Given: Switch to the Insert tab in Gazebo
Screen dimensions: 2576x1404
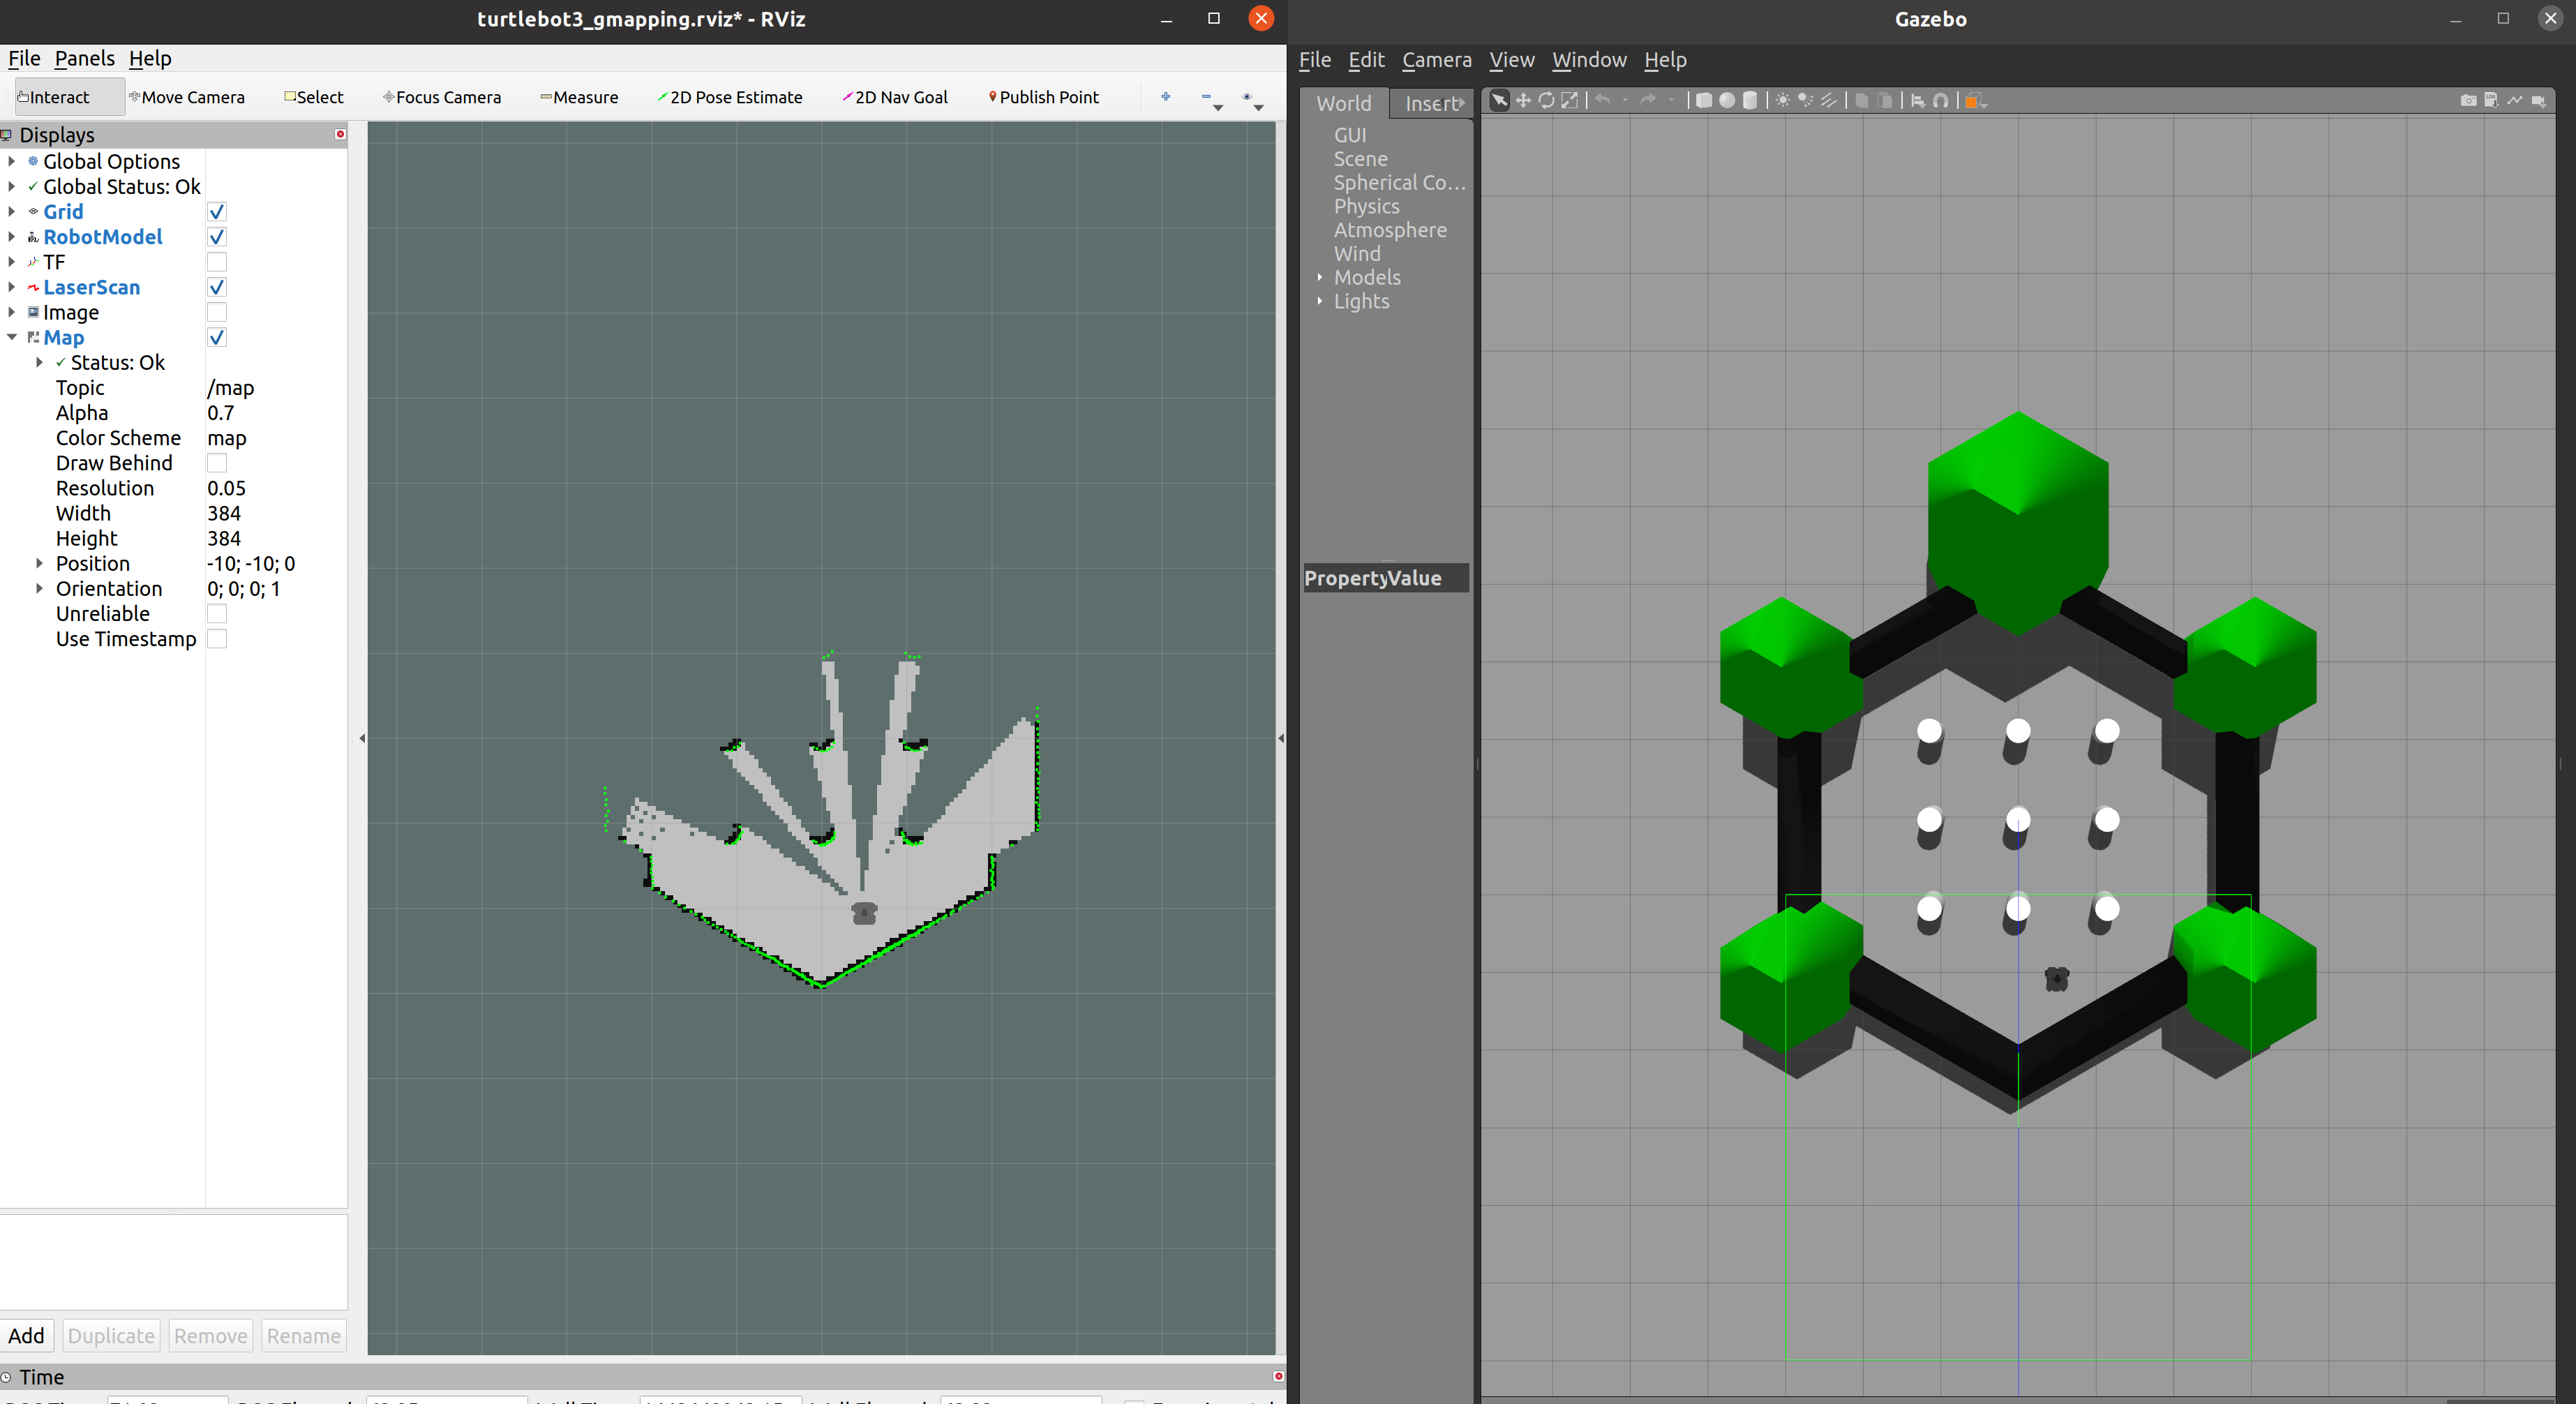Looking at the screenshot, I should [1432, 103].
